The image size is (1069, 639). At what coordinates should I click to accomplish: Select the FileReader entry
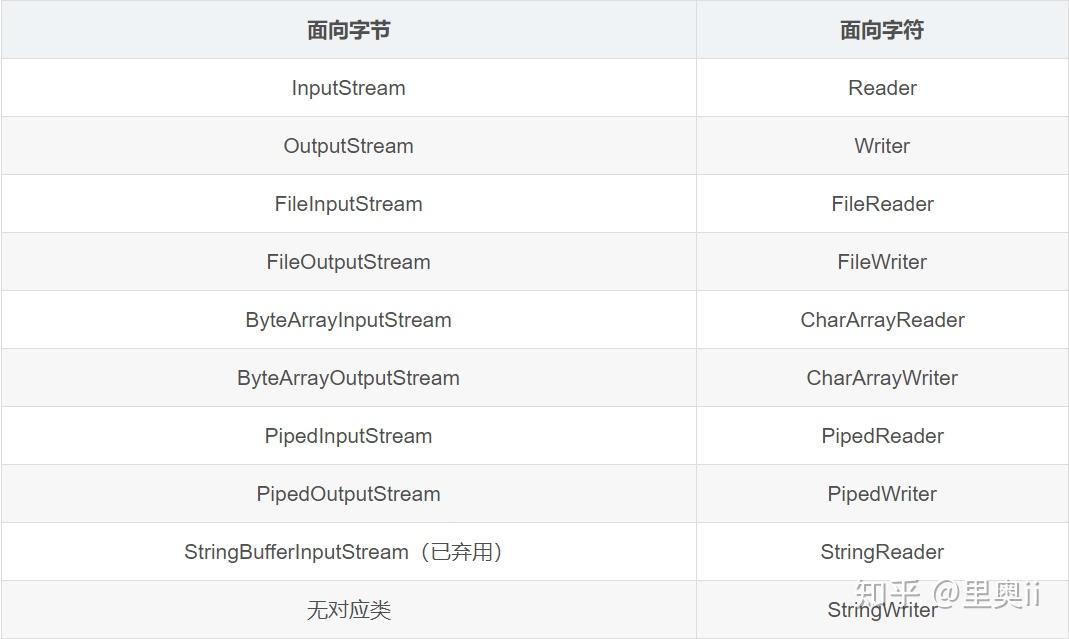coord(882,204)
